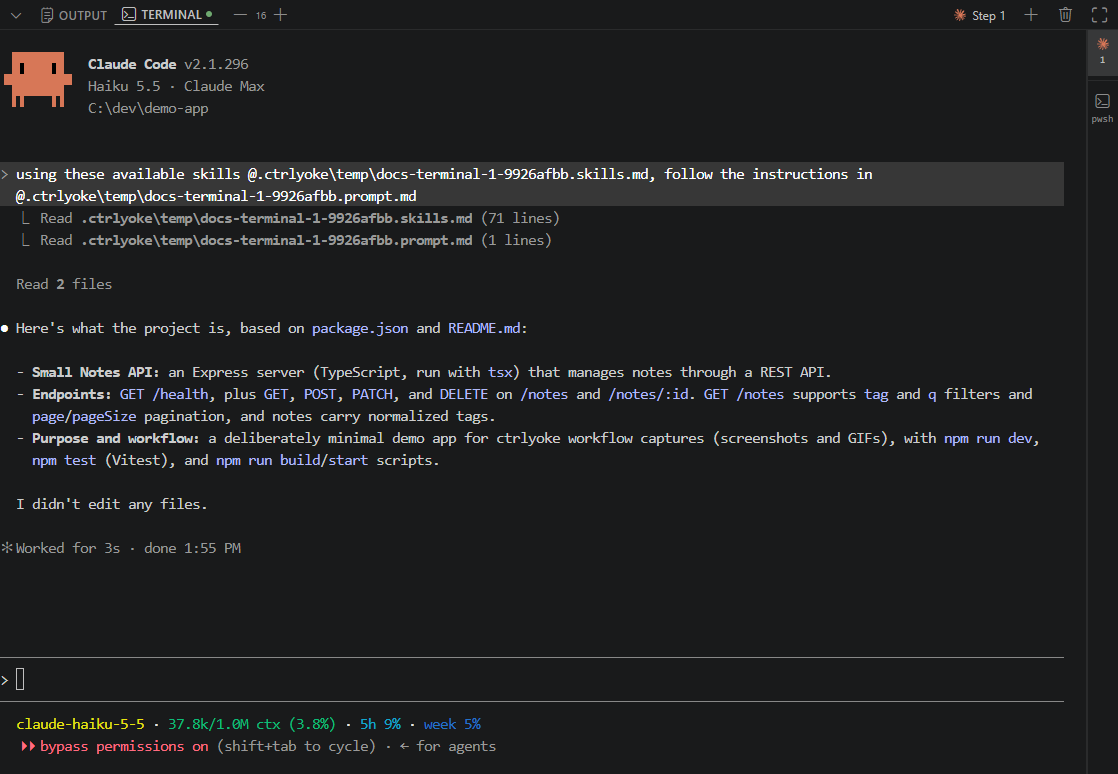Click the Claude Code v2.1.296 title
This screenshot has width=1118, height=774.
(x=168, y=64)
